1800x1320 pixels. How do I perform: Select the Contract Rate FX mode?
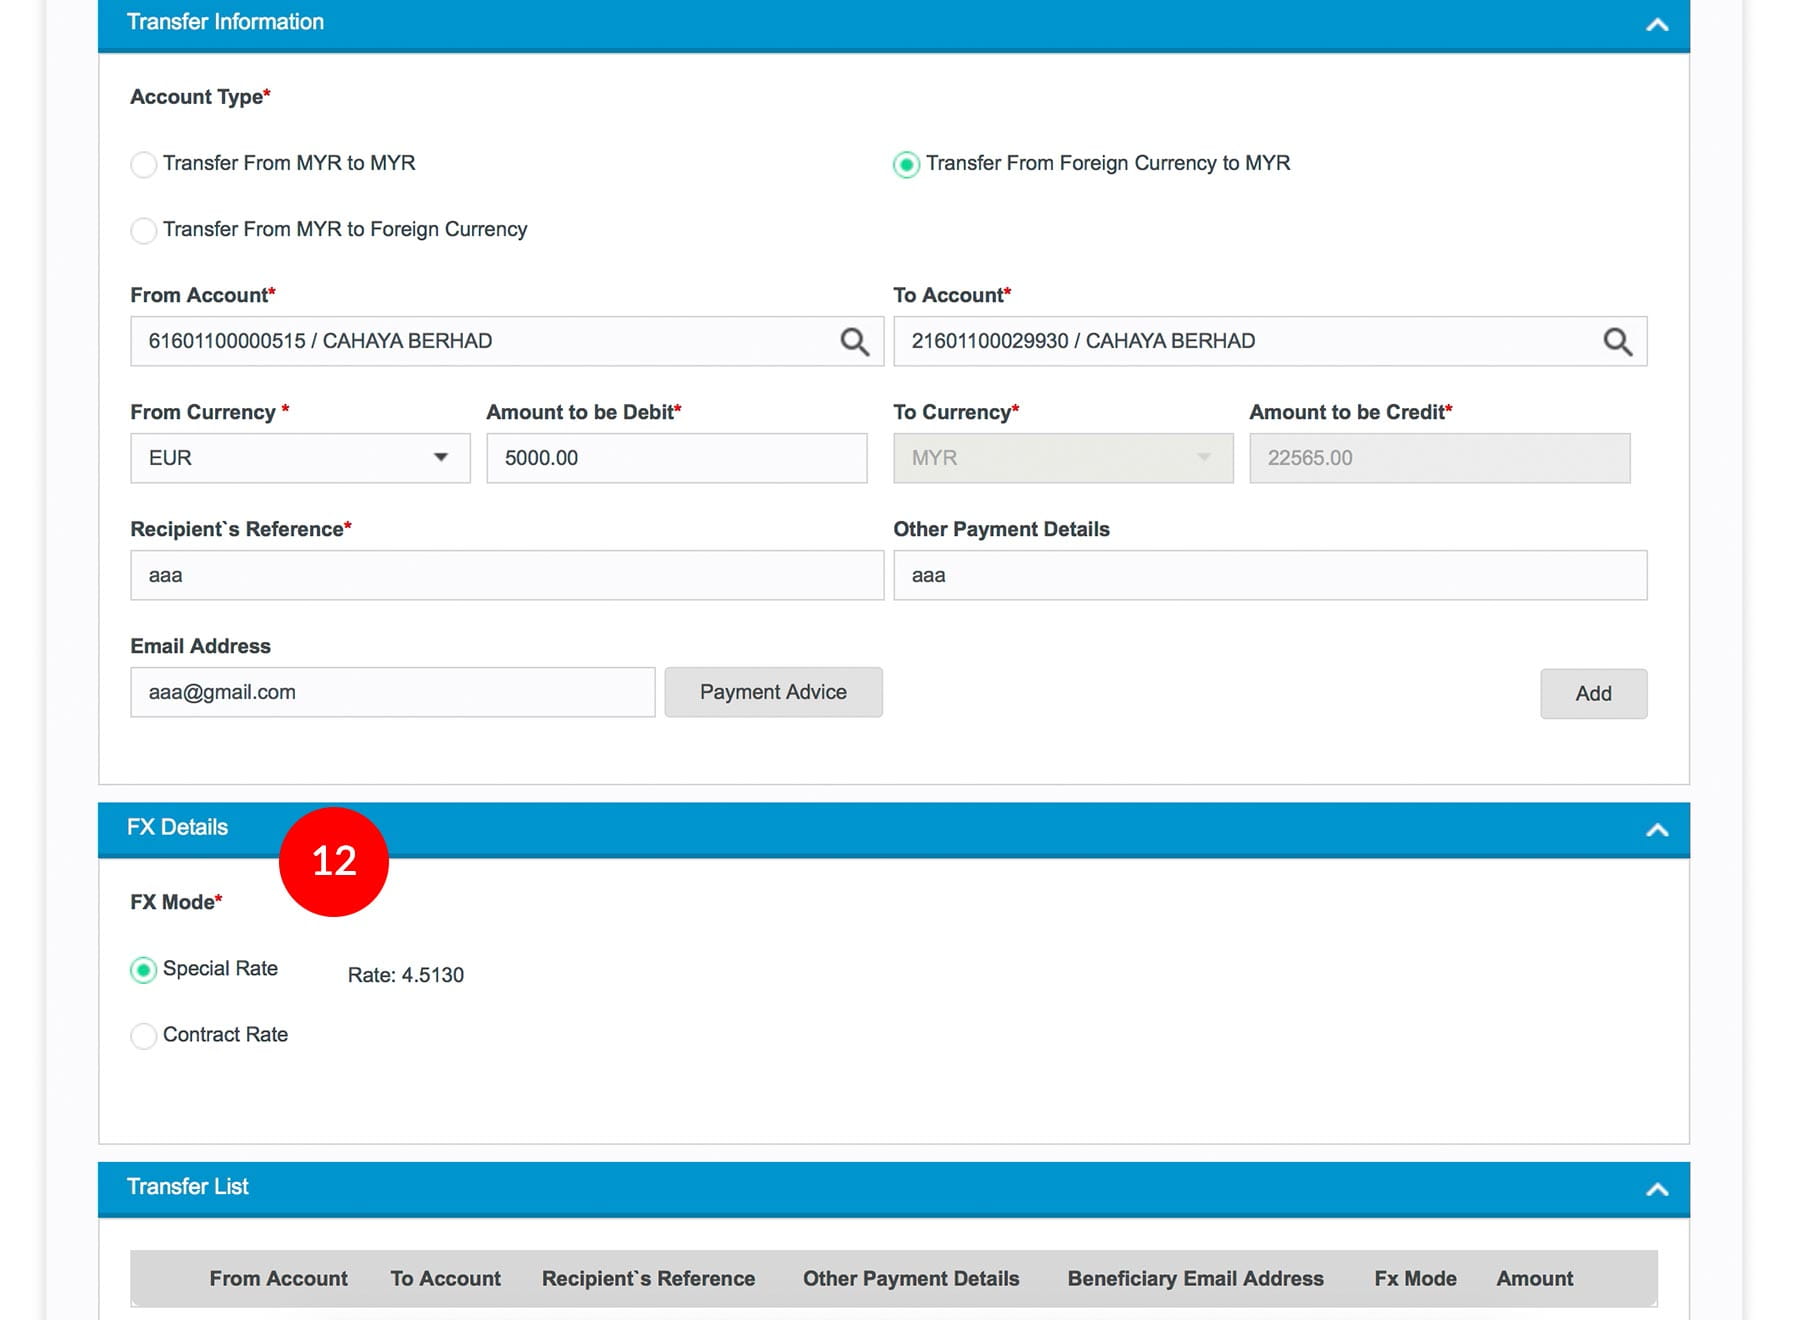tap(144, 1036)
